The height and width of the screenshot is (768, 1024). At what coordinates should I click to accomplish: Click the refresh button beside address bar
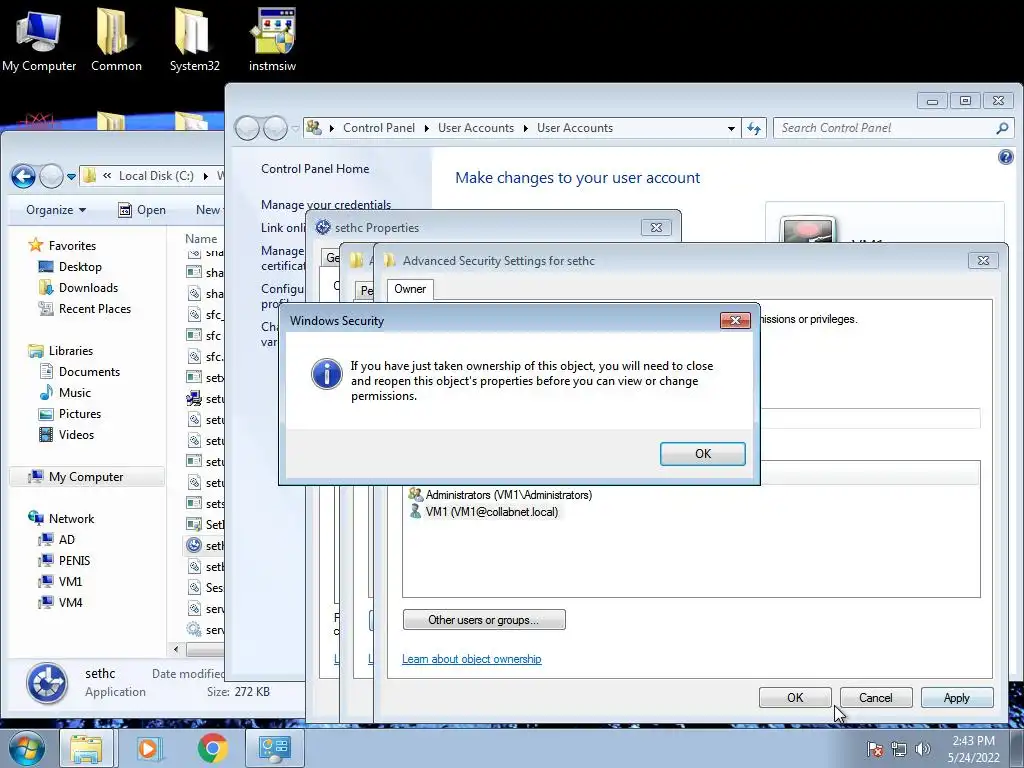(754, 128)
